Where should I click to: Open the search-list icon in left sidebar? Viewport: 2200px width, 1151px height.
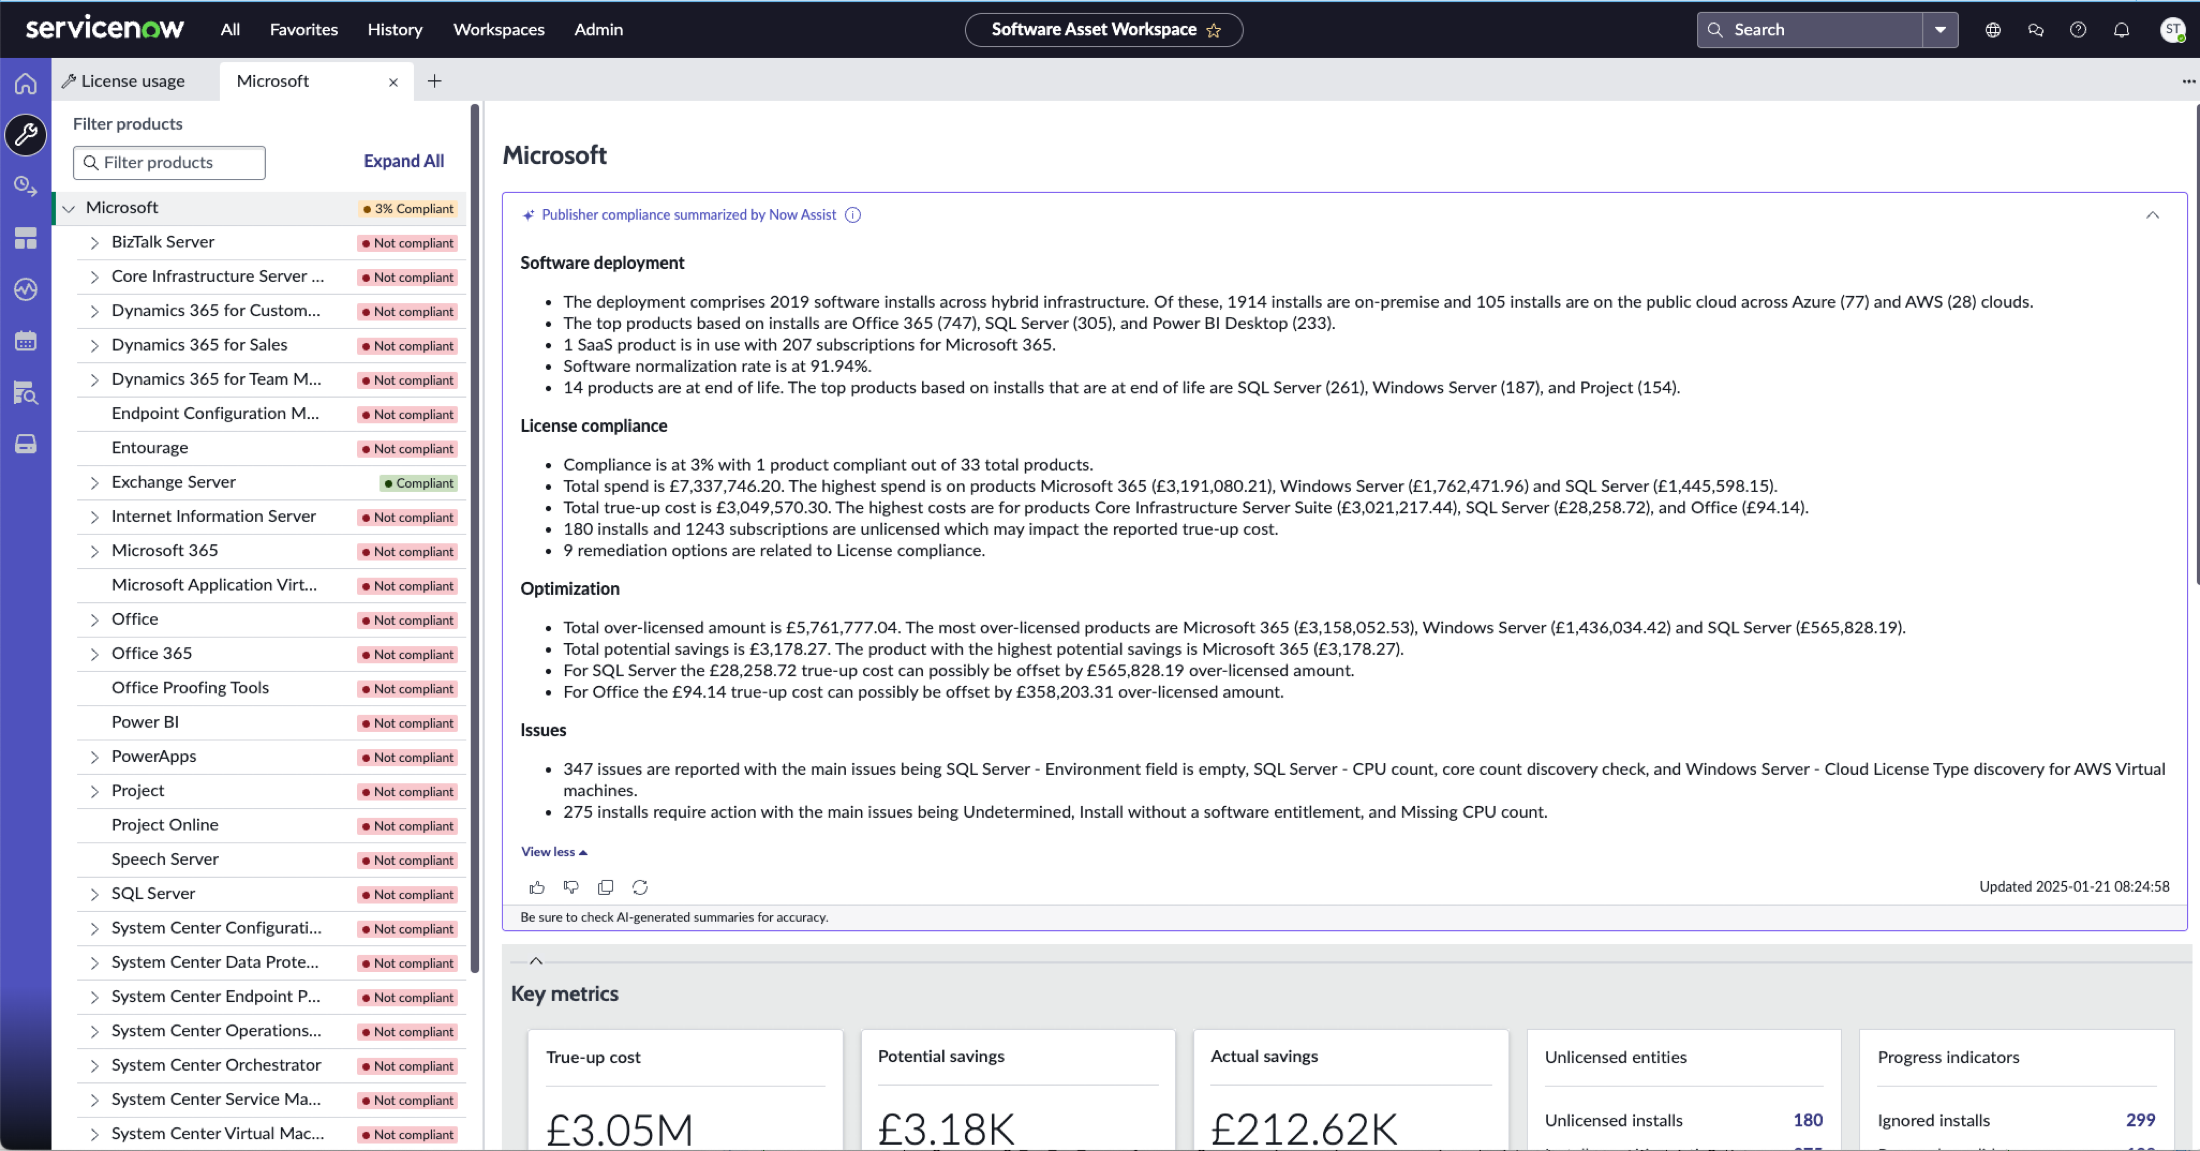[26, 393]
